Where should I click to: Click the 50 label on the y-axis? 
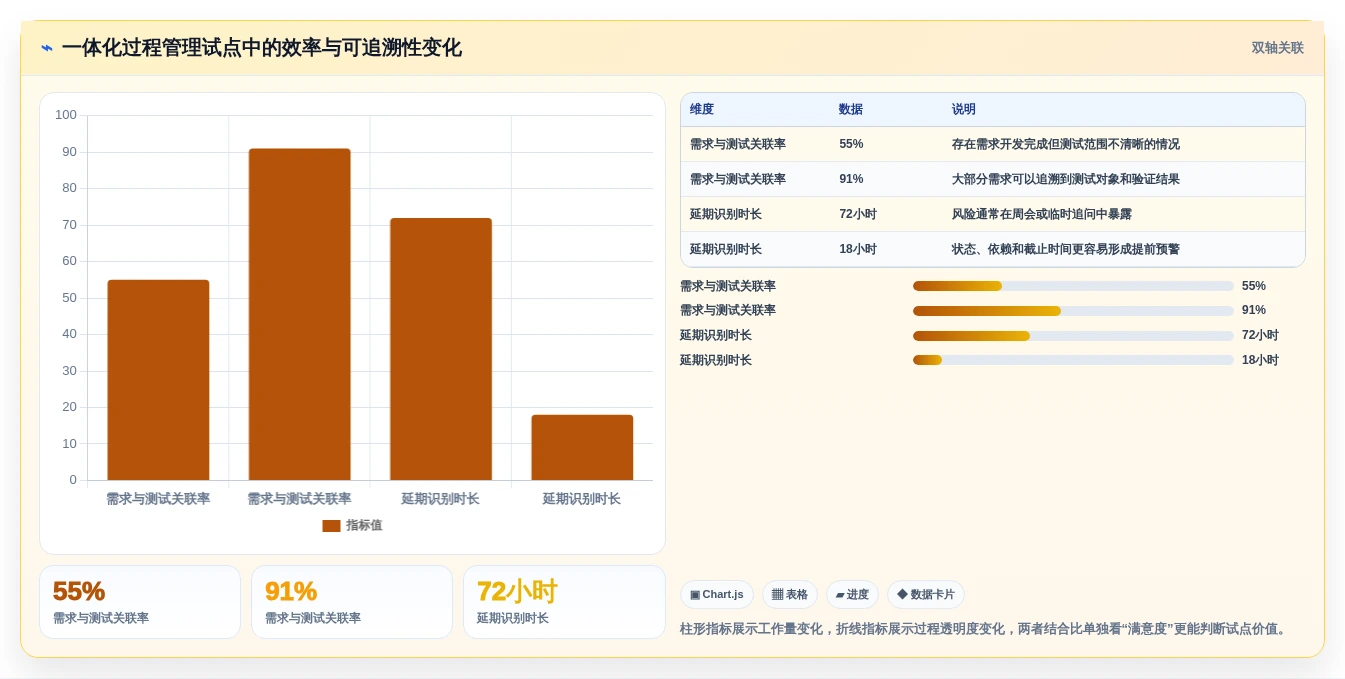[69, 298]
